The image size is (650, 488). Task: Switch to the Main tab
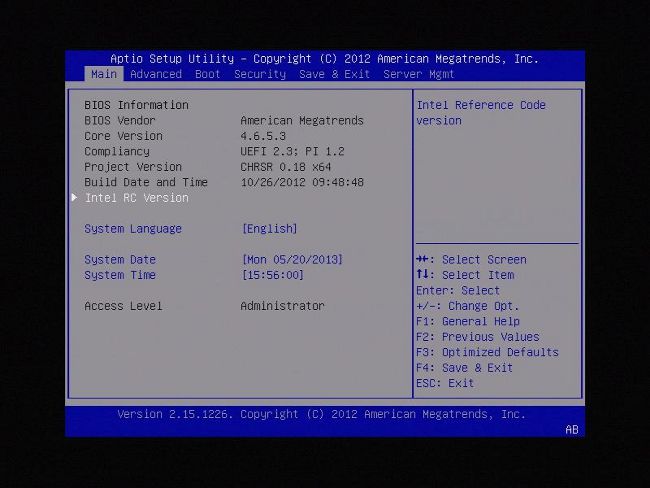pyautogui.click(x=104, y=74)
